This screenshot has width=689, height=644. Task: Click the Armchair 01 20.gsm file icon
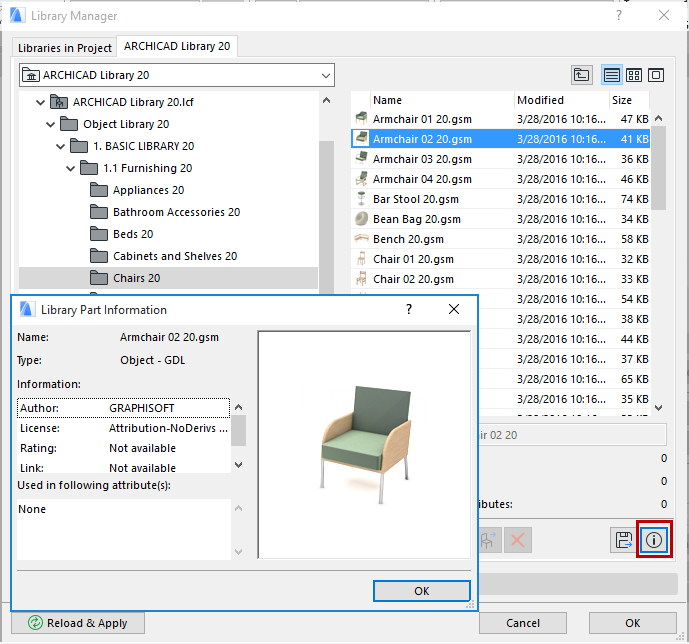361,119
